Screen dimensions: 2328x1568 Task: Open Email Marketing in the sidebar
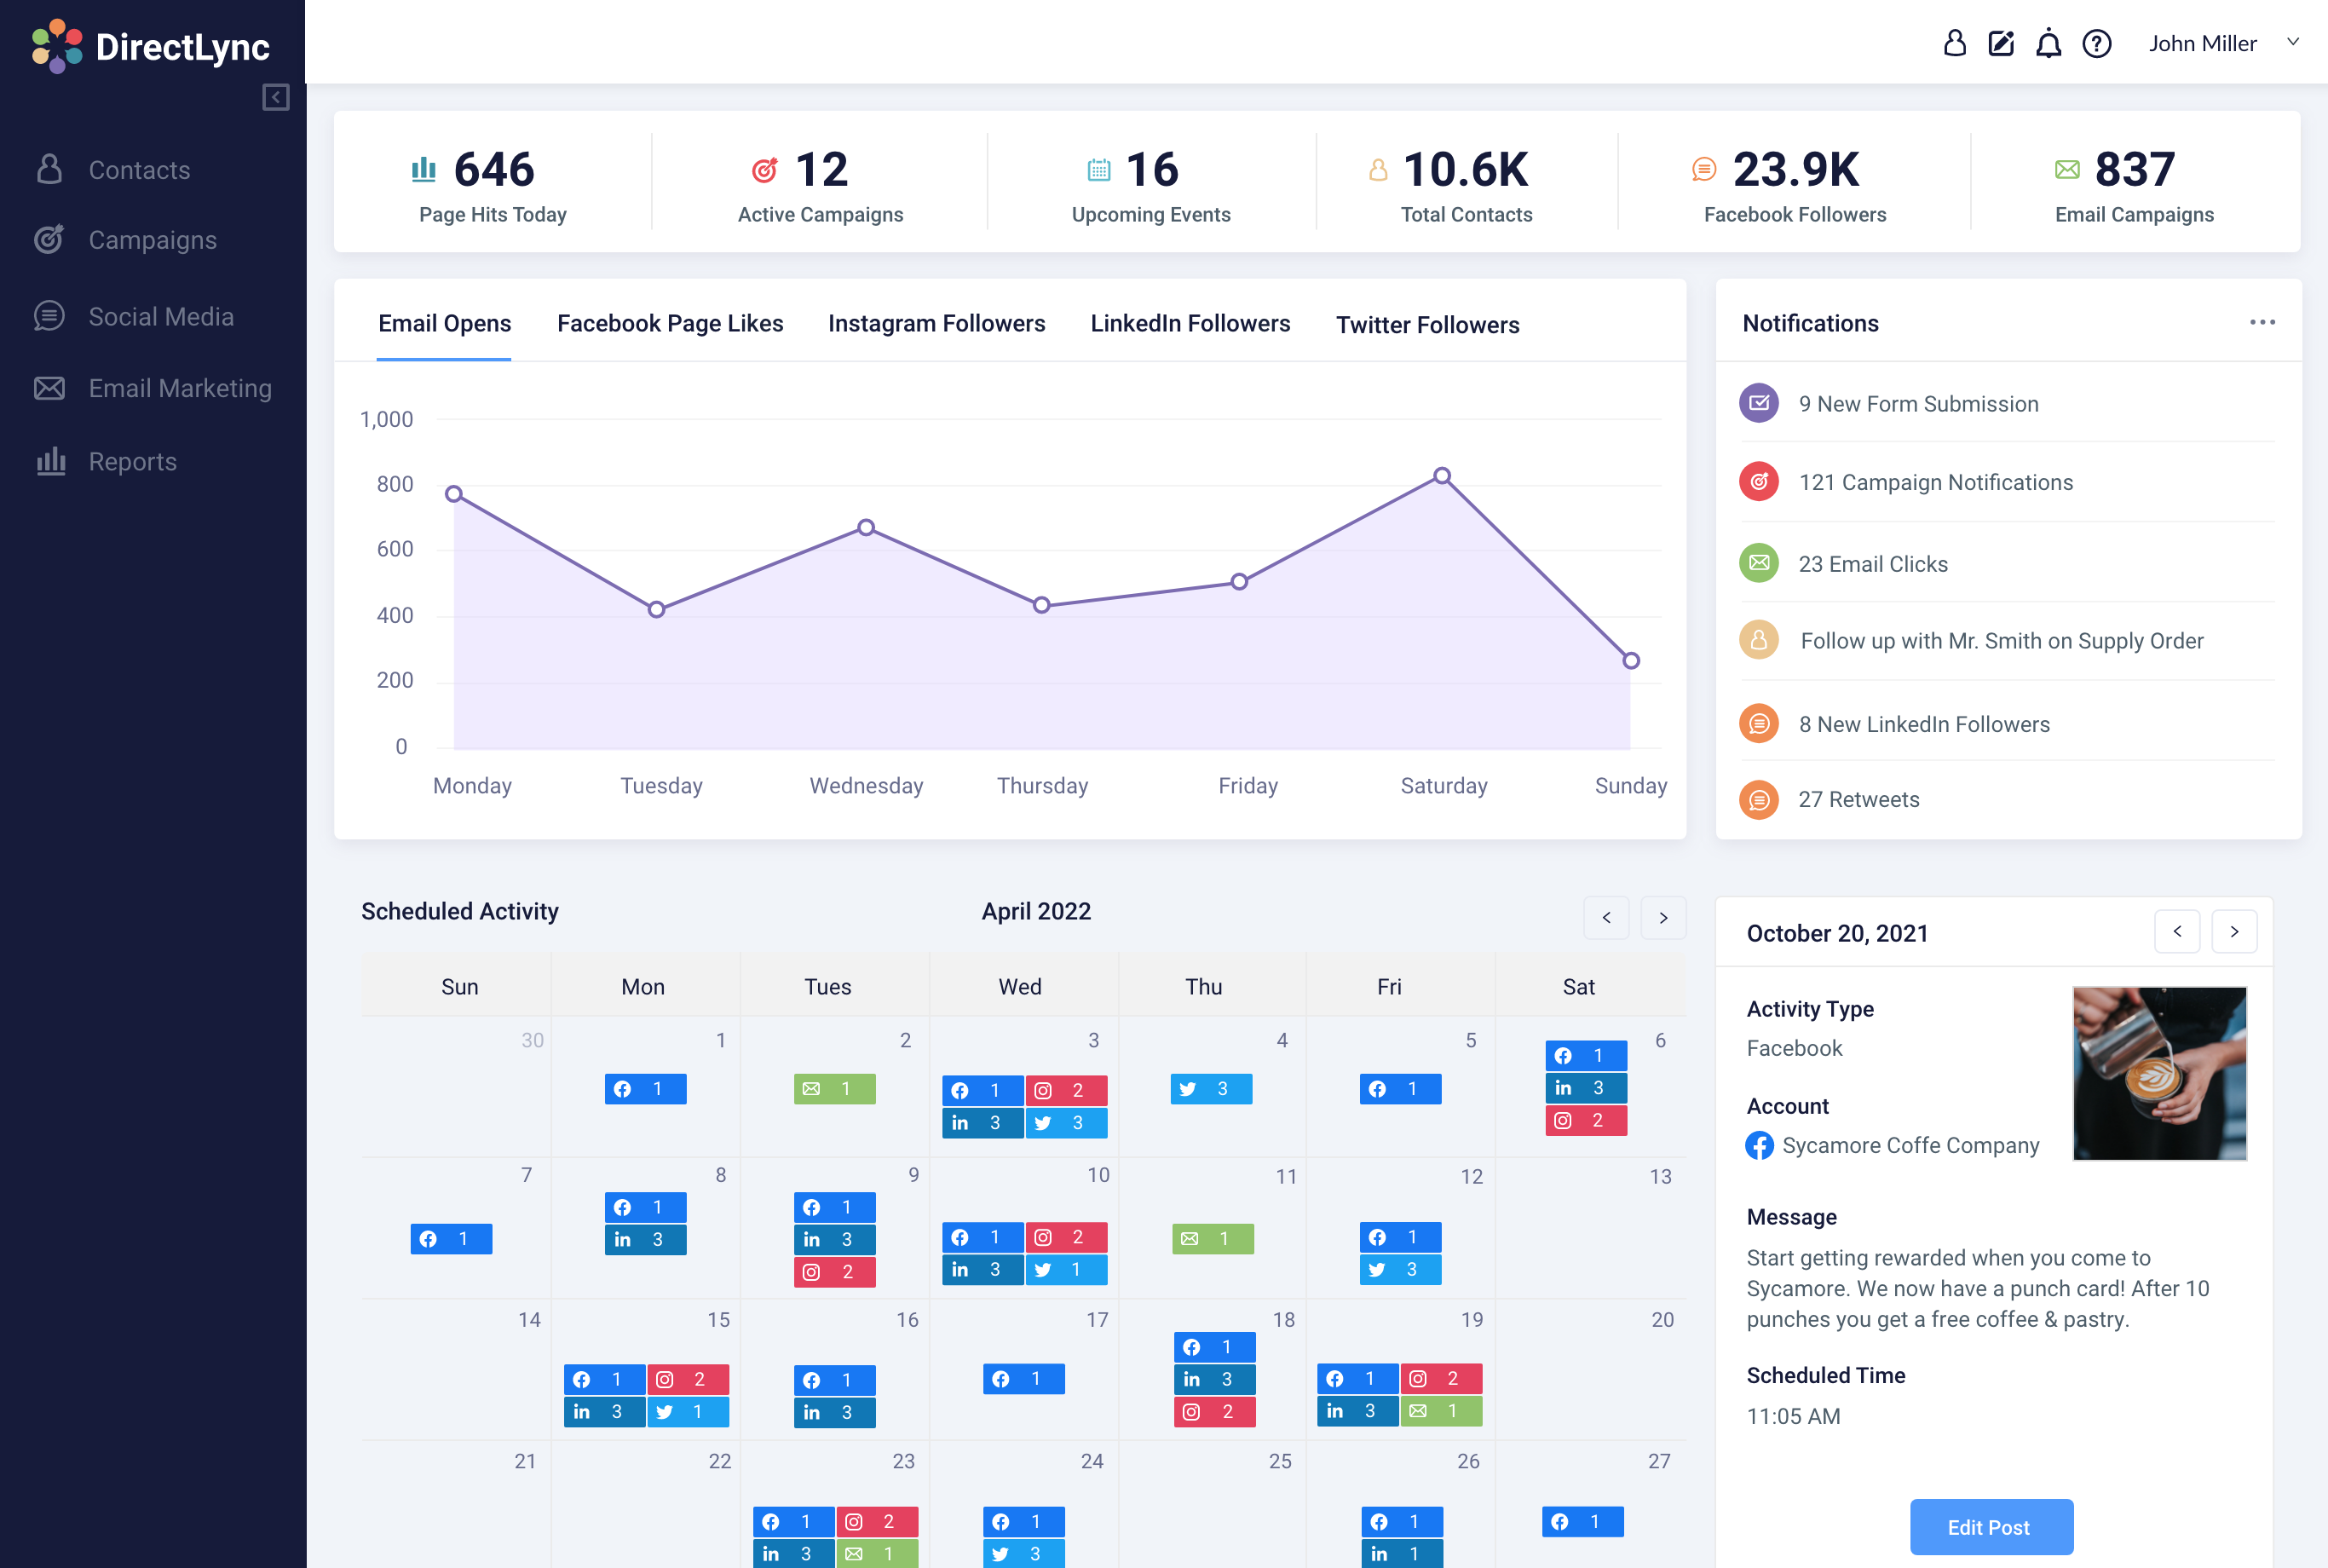180,388
